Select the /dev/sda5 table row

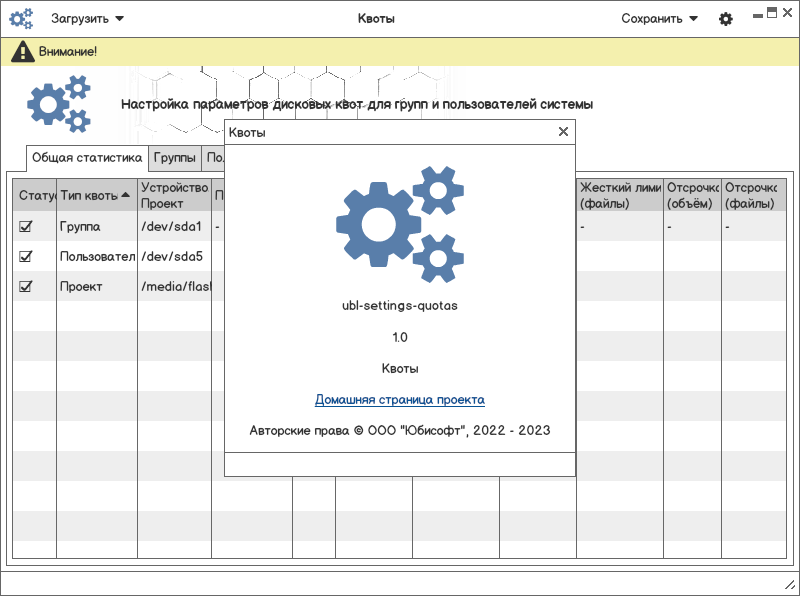[399, 256]
